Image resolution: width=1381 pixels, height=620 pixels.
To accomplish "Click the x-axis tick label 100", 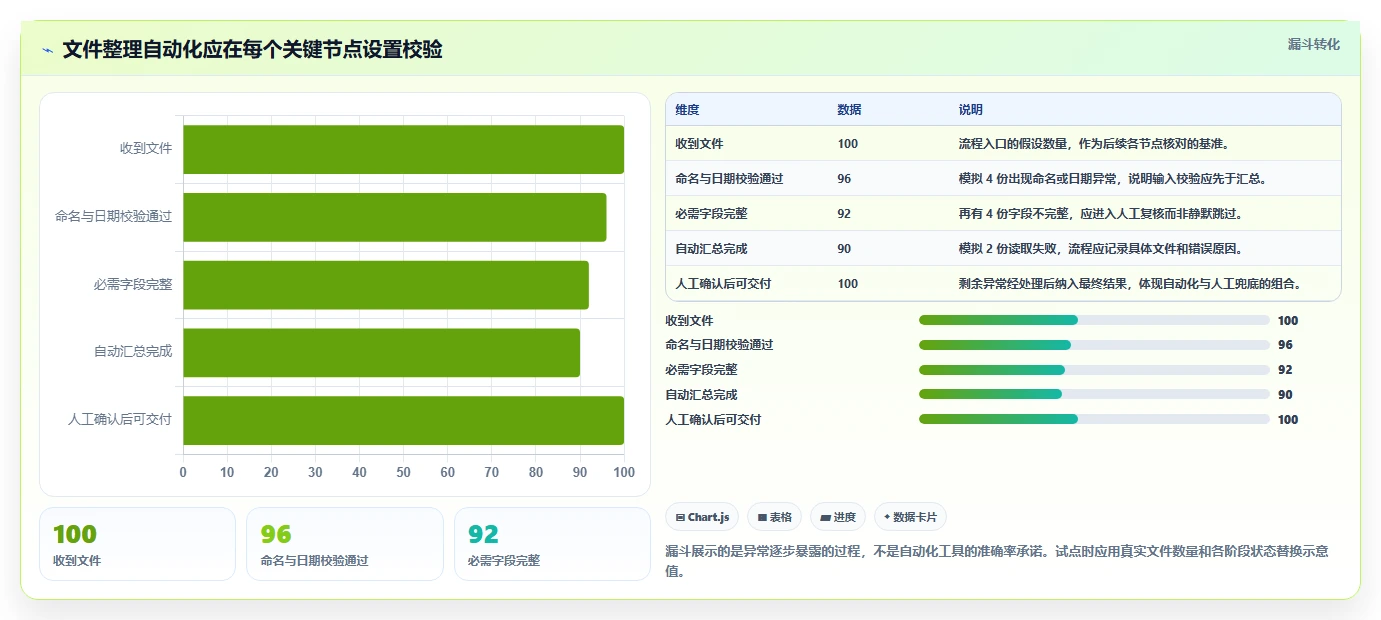I will tap(624, 472).
